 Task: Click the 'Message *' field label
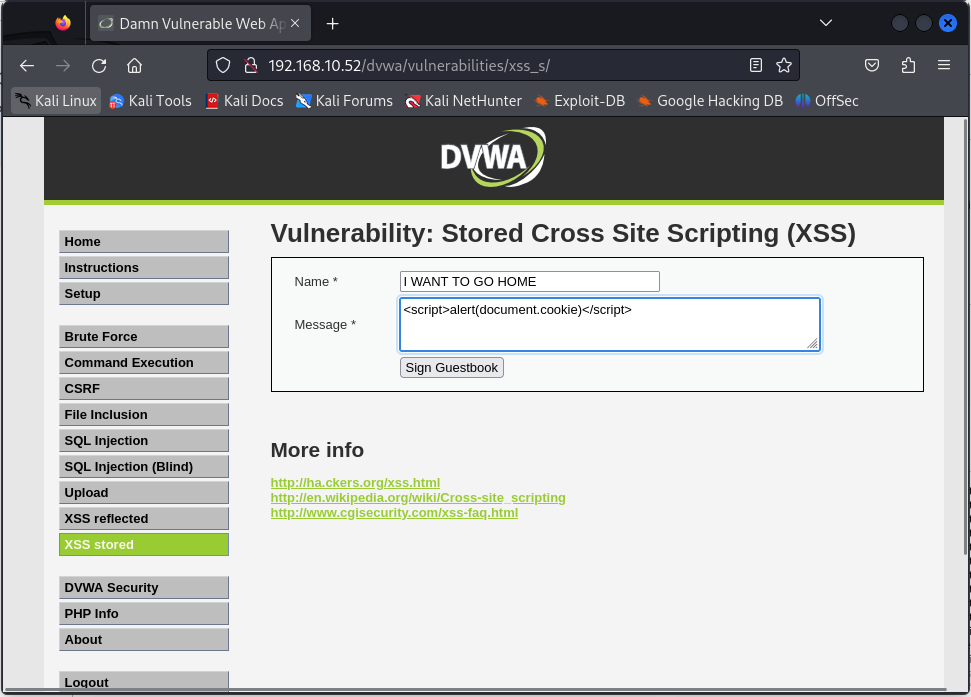325,324
